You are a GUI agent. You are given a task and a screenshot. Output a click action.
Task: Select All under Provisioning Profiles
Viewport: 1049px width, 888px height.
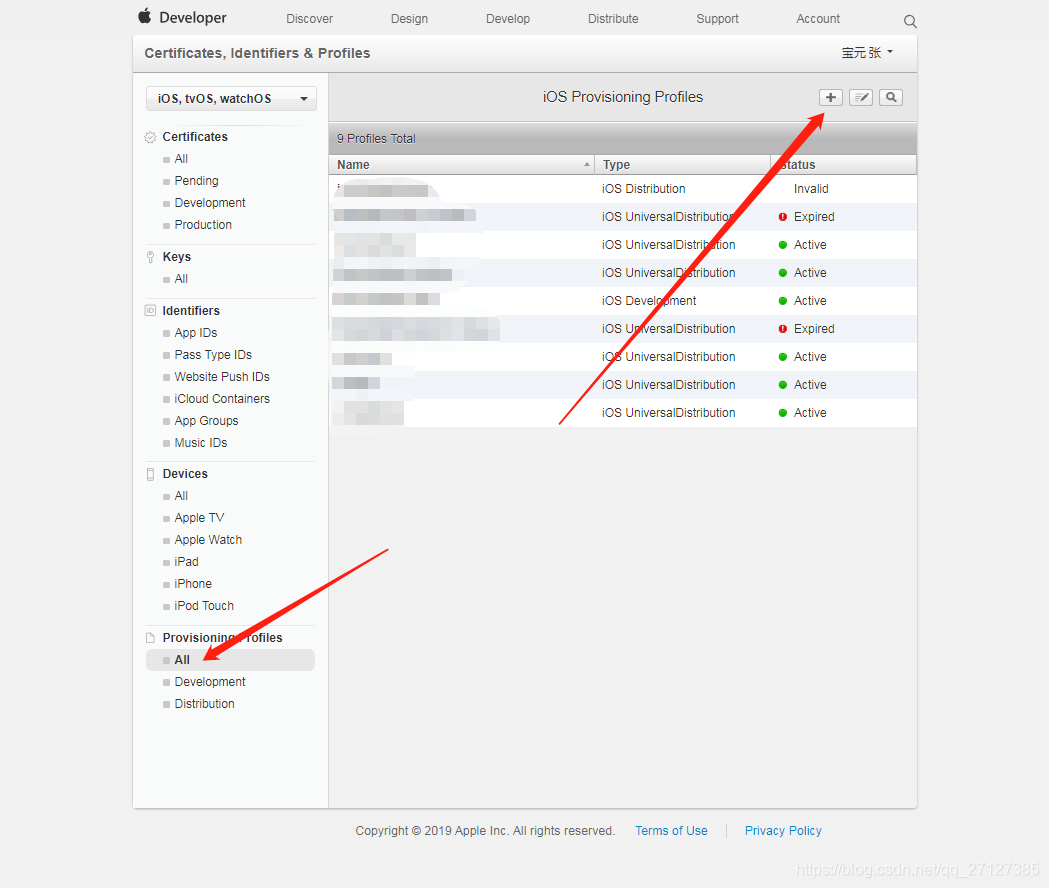pos(230,660)
